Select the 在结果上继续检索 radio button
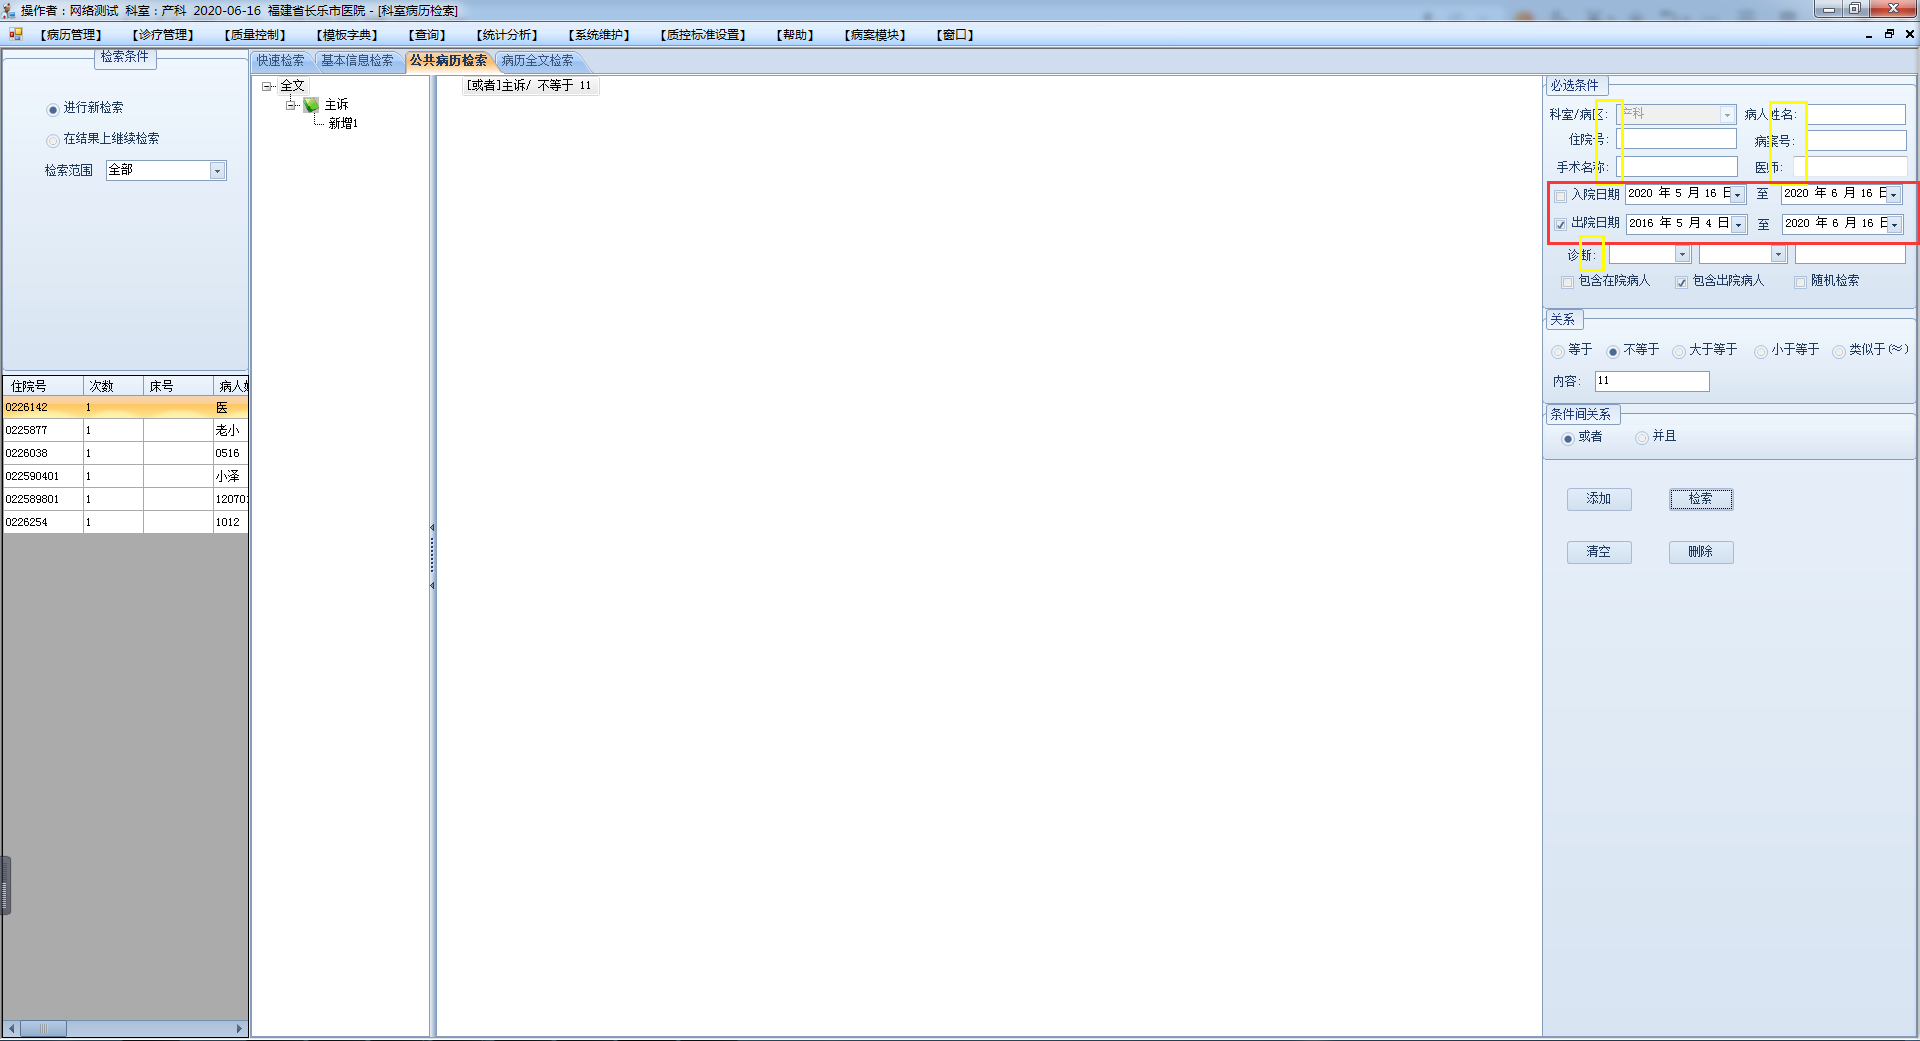 tap(53, 140)
